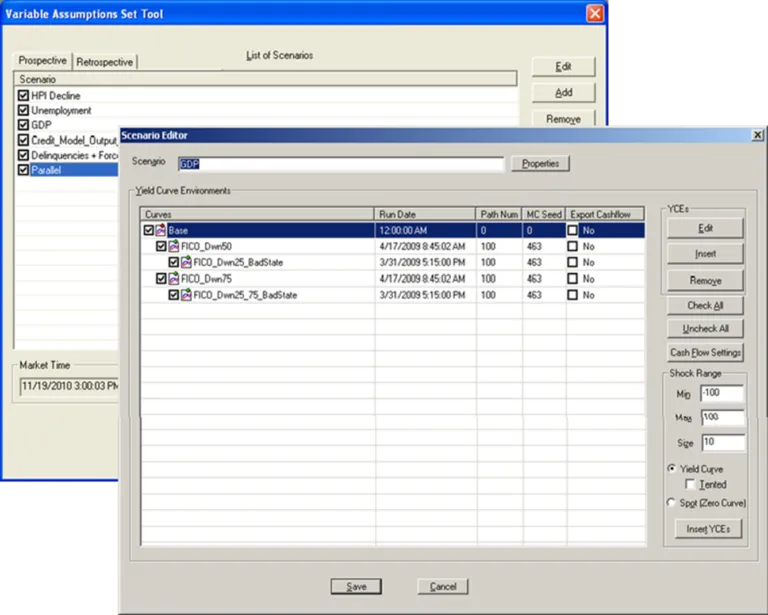
Task: Switch to the Retrospective tab
Action: 105,62
